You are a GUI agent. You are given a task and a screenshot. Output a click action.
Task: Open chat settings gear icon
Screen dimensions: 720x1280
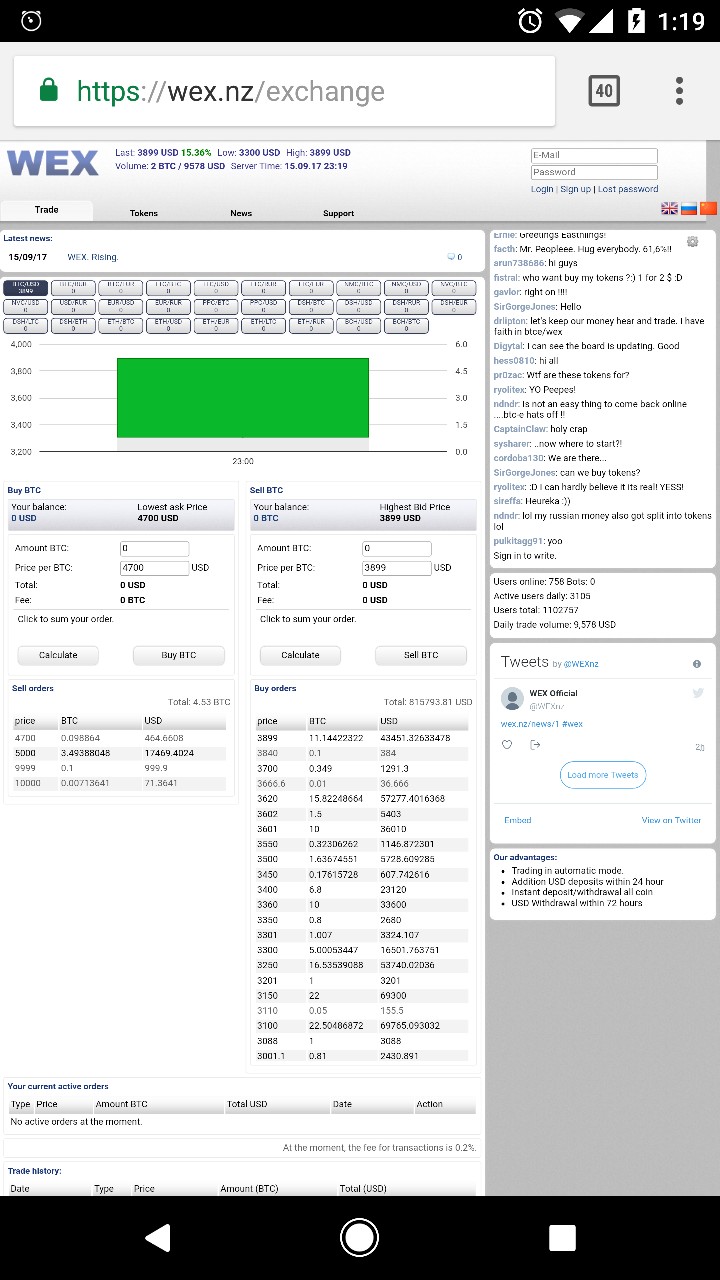click(x=692, y=242)
